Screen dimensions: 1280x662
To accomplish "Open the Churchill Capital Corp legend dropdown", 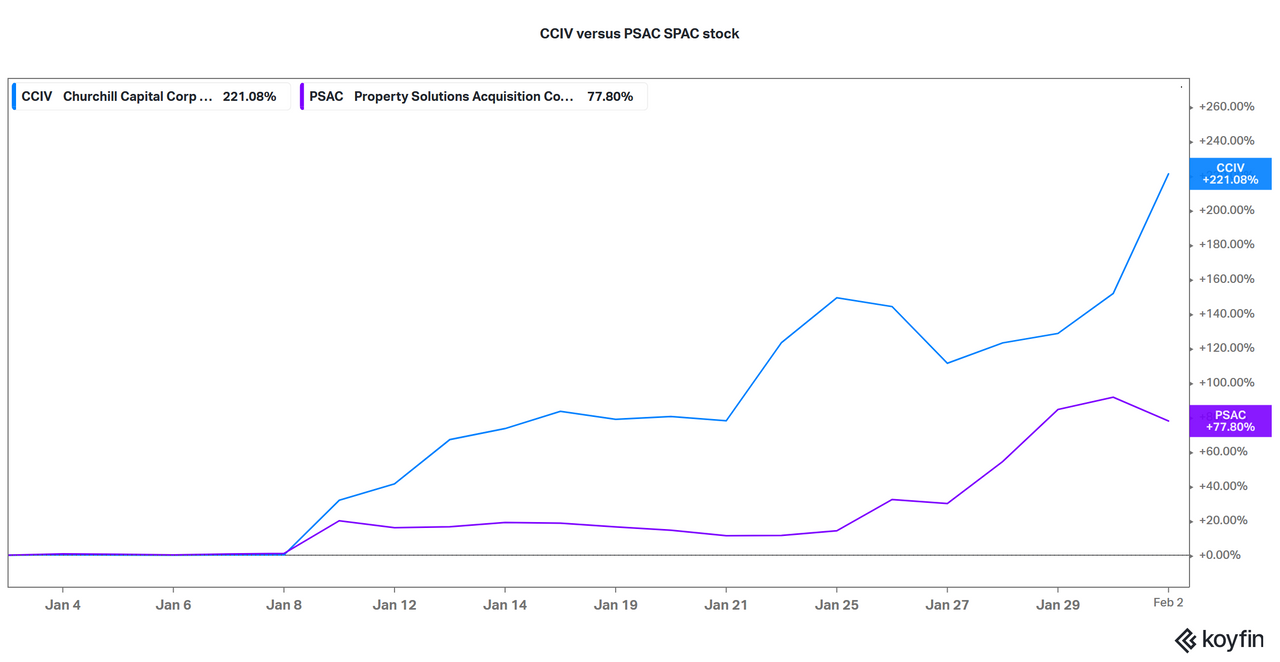I will (x=138, y=96).
